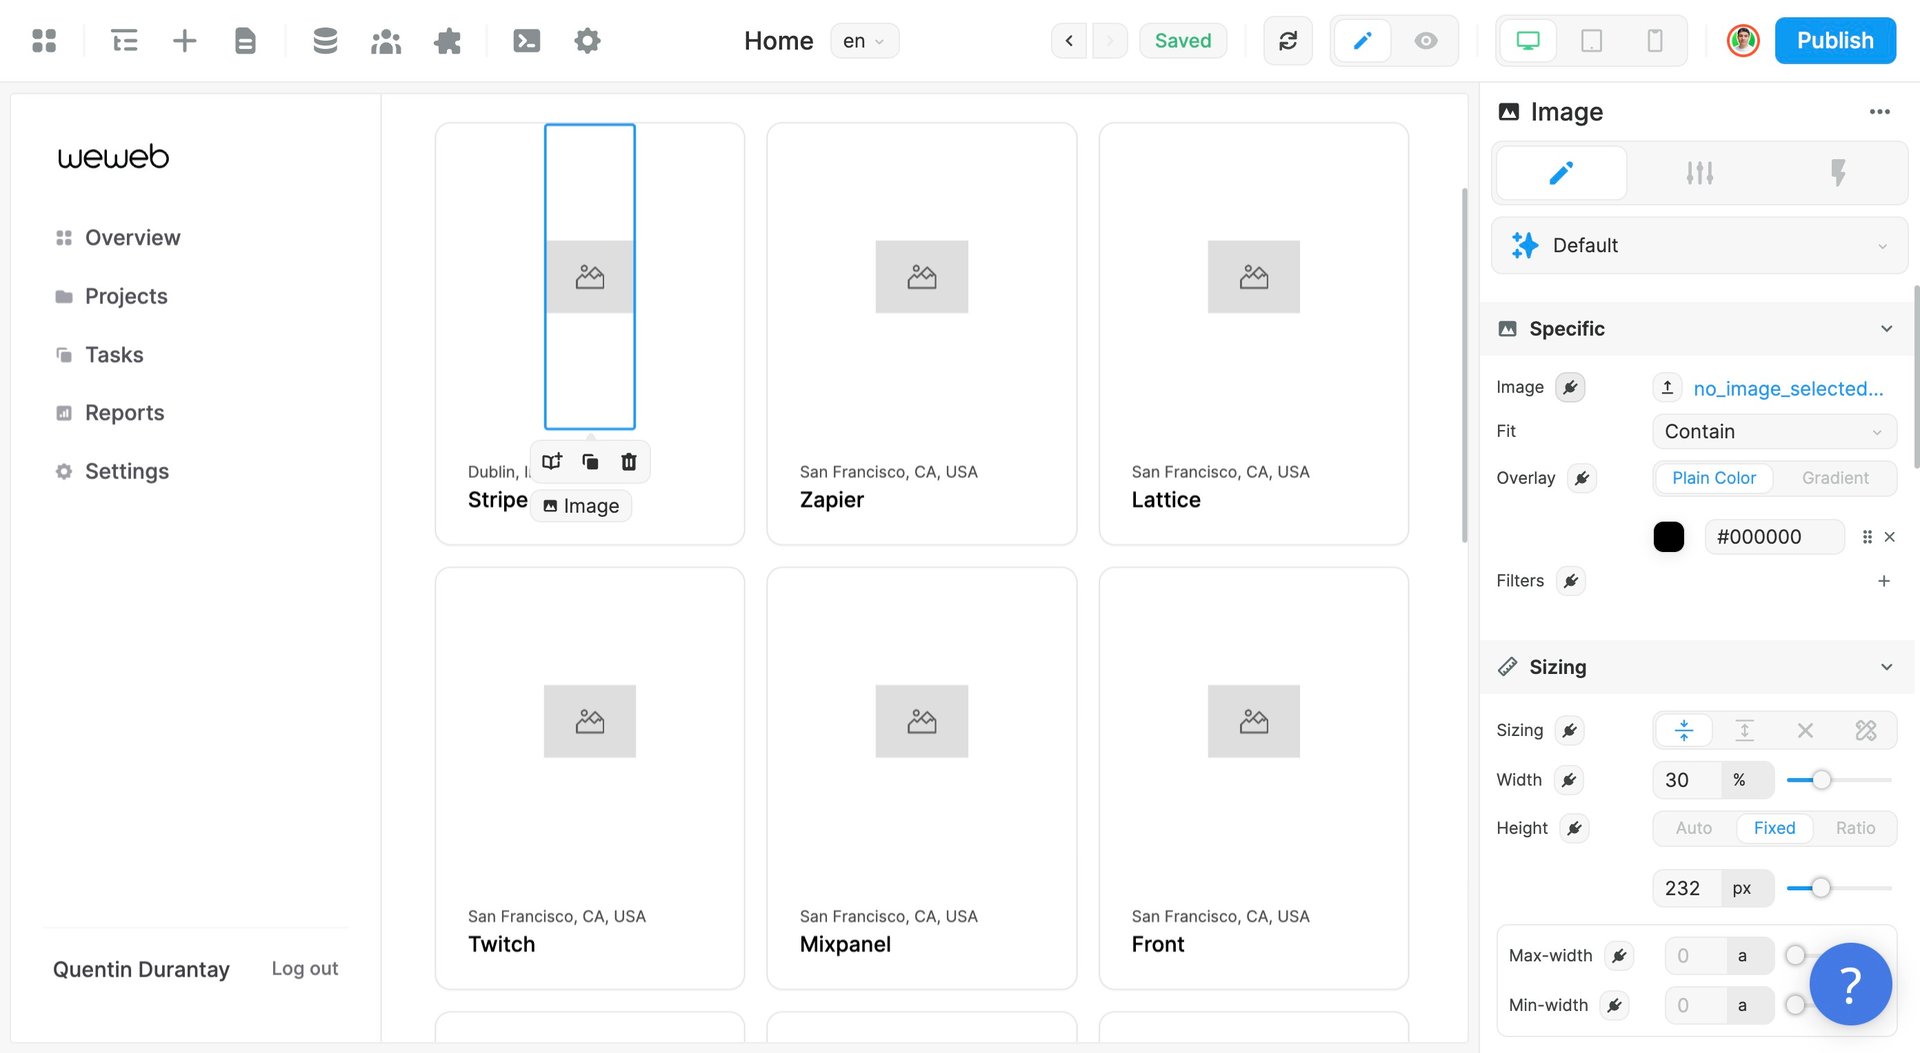Screen dimensions: 1920x1053
Task: Bind the Overlay property with plug icon
Action: [1582, 479]
